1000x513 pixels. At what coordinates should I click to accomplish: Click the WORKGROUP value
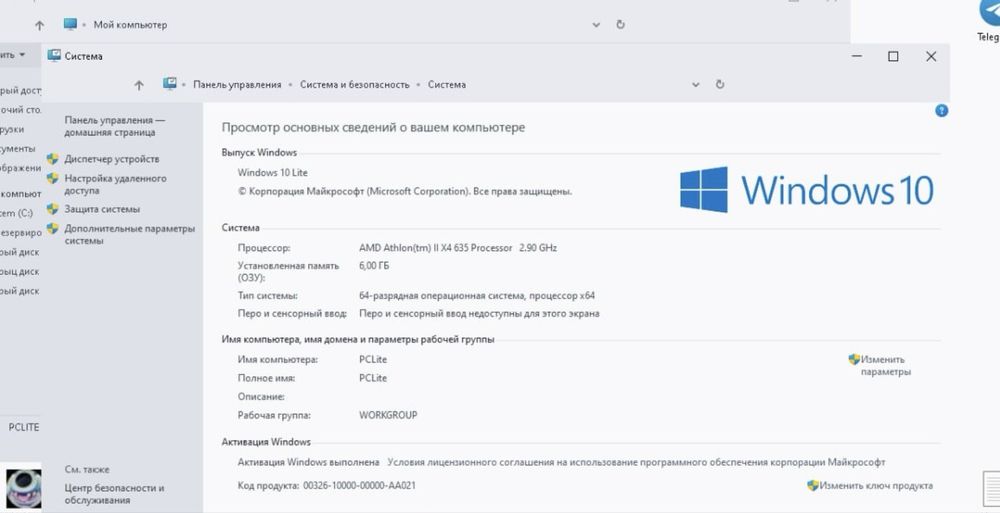click(x=388, y=415)
